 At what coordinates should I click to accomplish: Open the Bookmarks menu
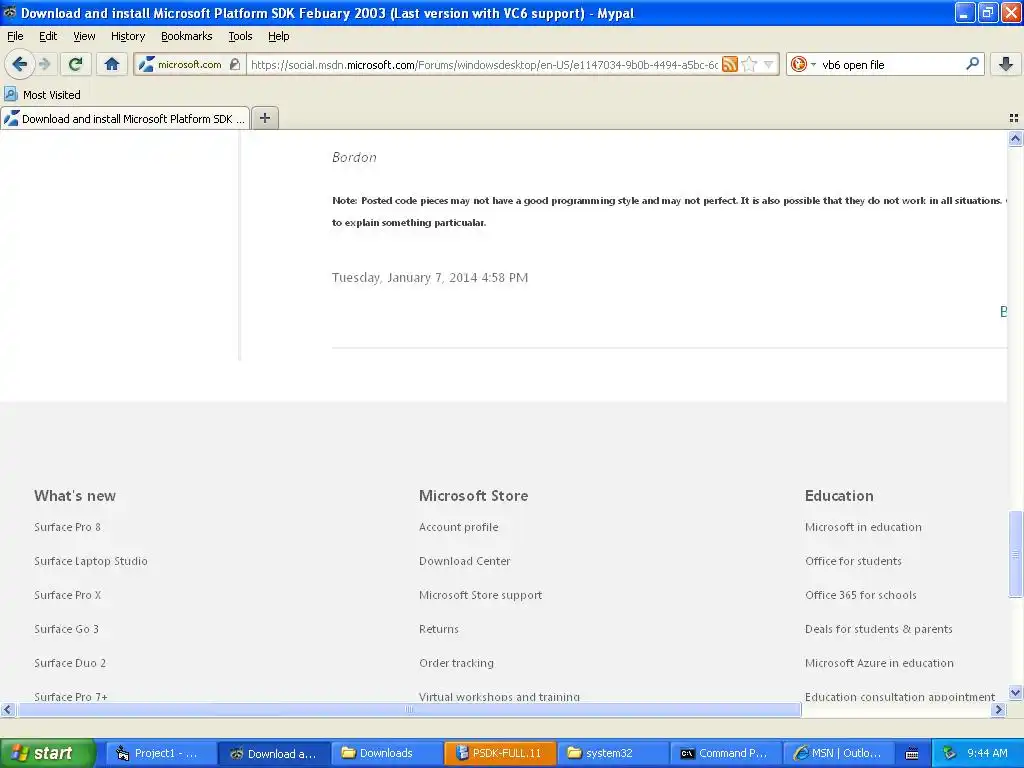(x=186, y=36)
